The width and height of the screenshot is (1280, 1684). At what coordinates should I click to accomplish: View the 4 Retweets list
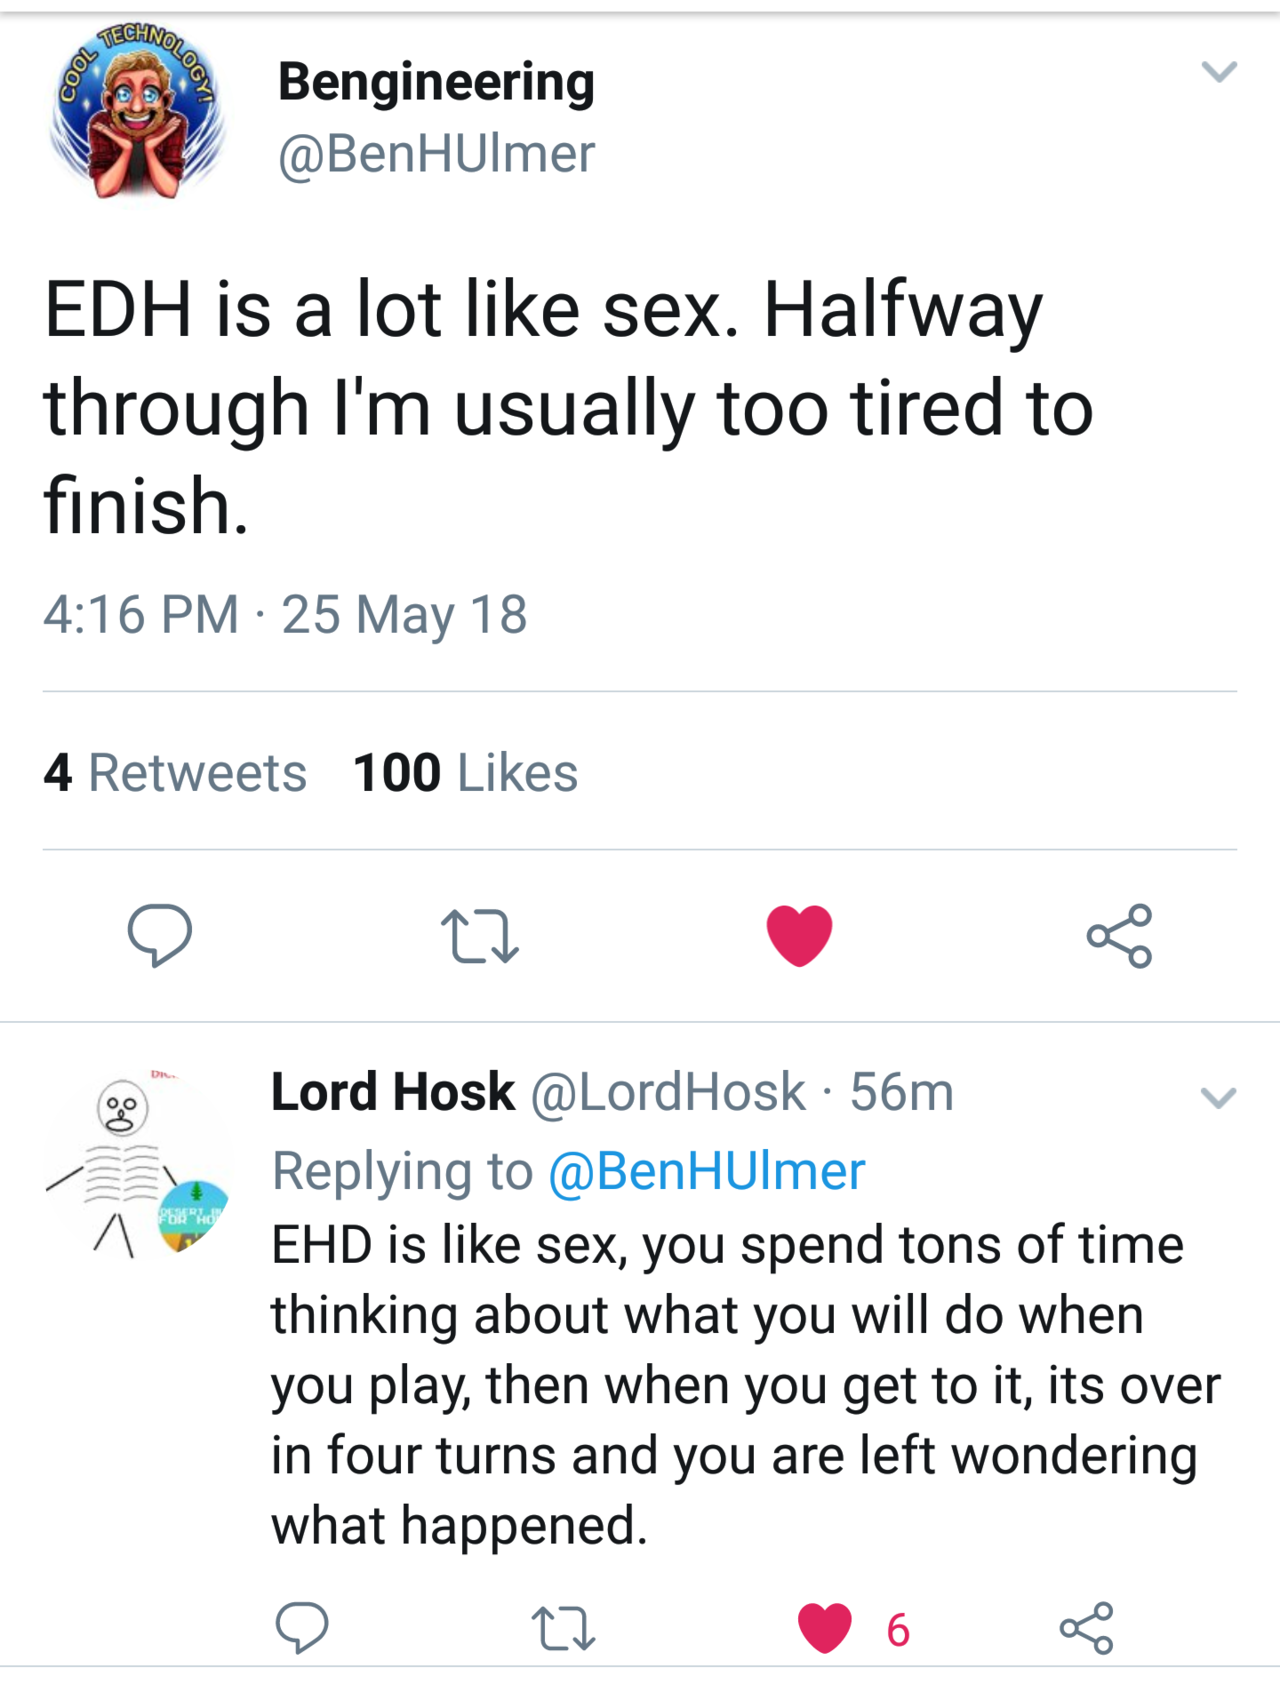tap(175, 773)
